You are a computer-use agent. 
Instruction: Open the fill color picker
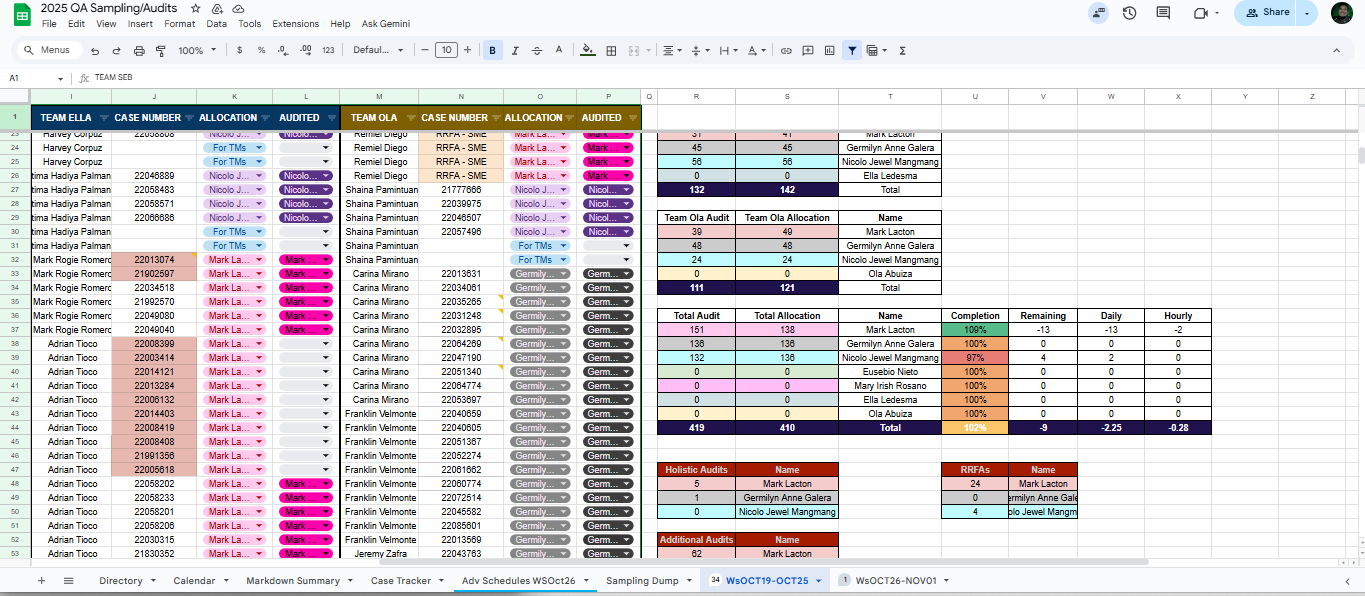(587, 50)
